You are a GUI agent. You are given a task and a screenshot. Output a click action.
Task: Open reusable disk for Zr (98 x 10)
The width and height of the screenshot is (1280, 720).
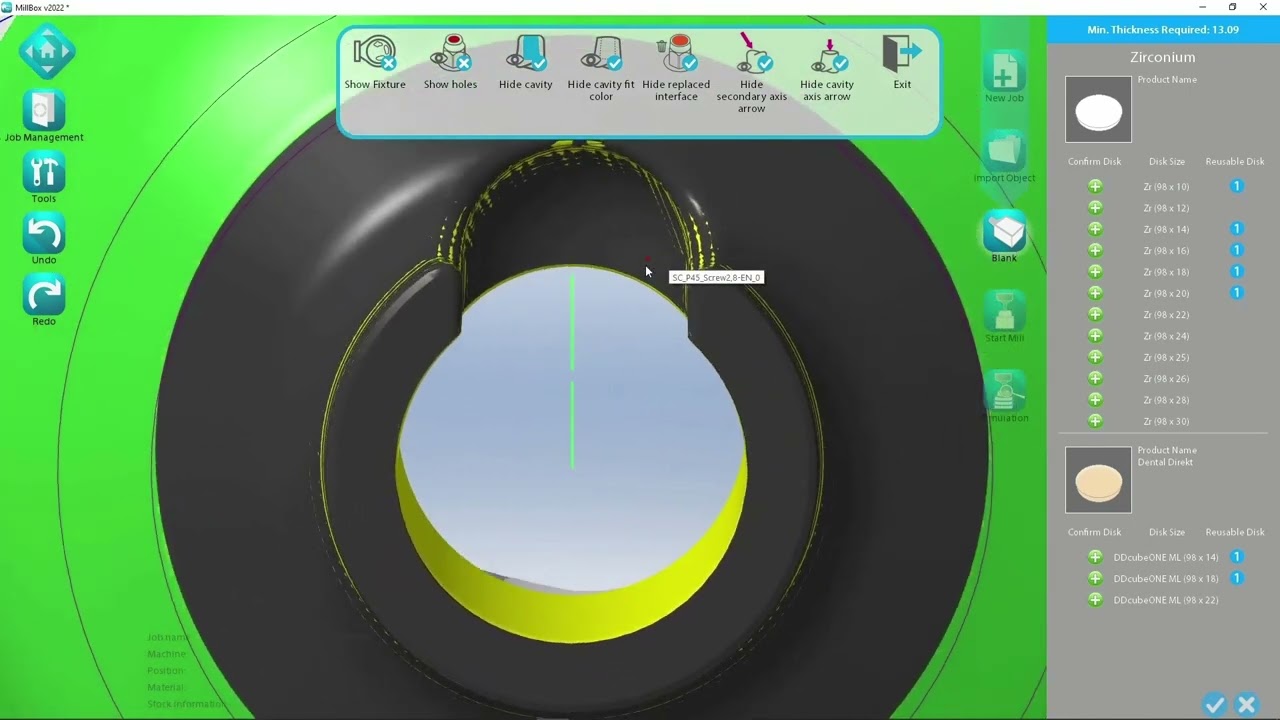pos(1236,187)
